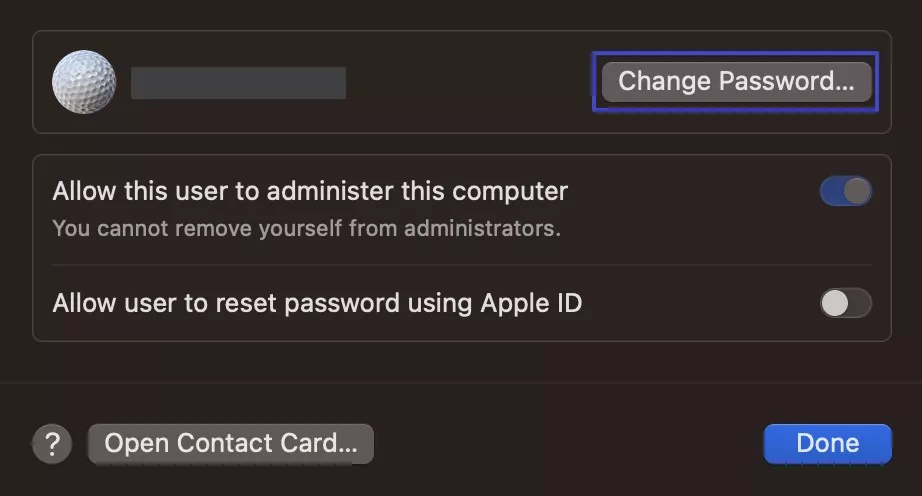Switch on the Apple ID password reset toggle
The width and height of the screenshot is (922, 496).
click(845, 303)
